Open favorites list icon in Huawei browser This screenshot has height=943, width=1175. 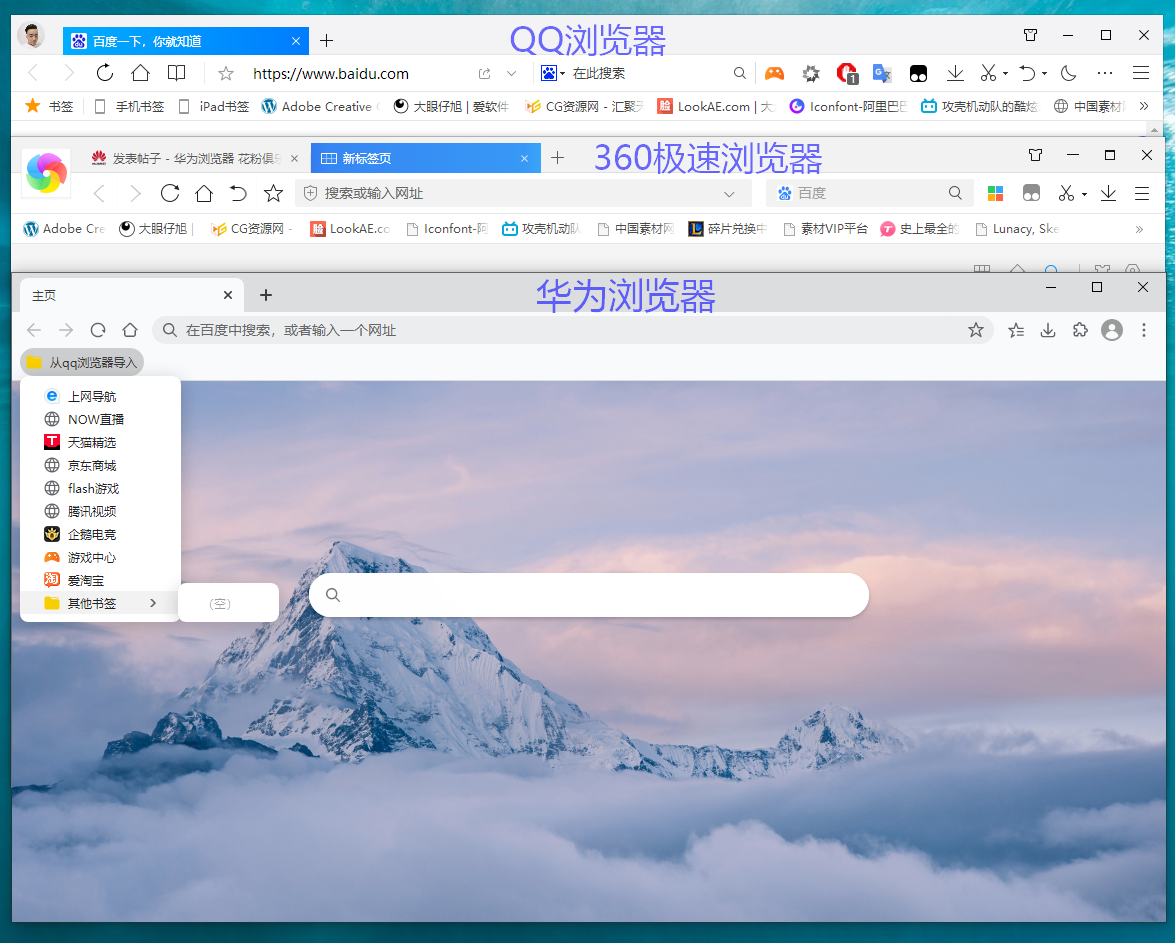[1016, 330]
